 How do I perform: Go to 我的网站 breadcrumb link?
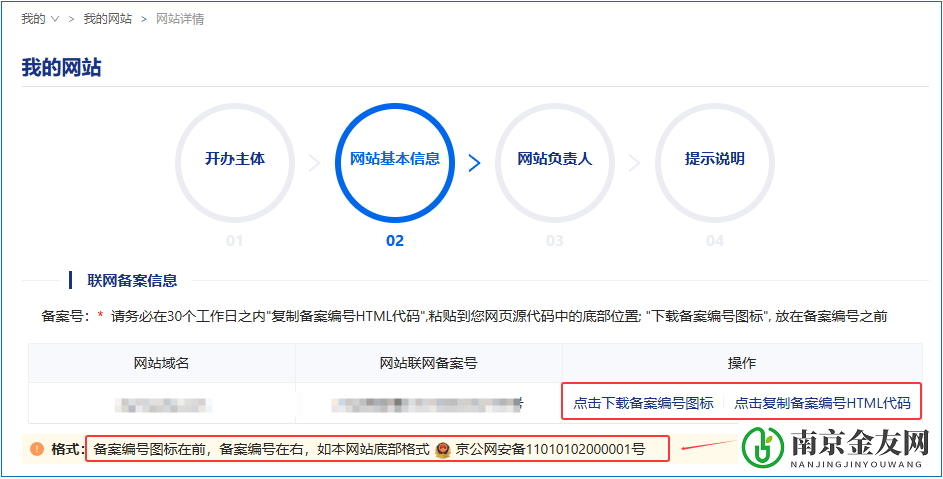pos(108,19)
